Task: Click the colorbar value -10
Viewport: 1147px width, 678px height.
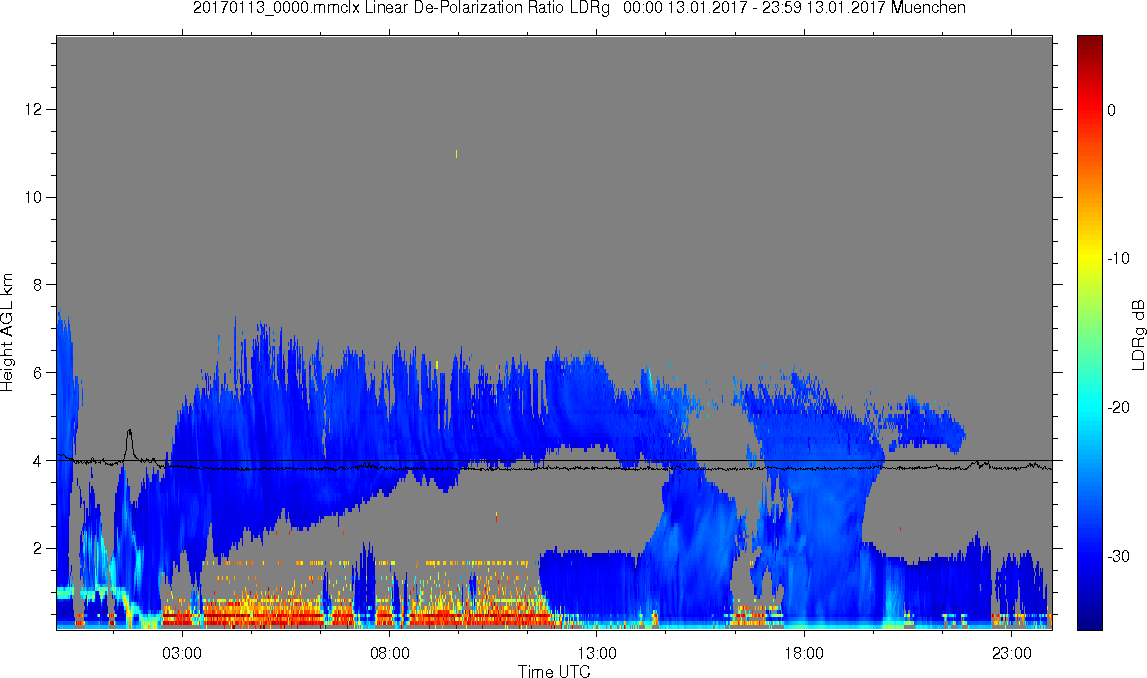Action: [1118, 258]
